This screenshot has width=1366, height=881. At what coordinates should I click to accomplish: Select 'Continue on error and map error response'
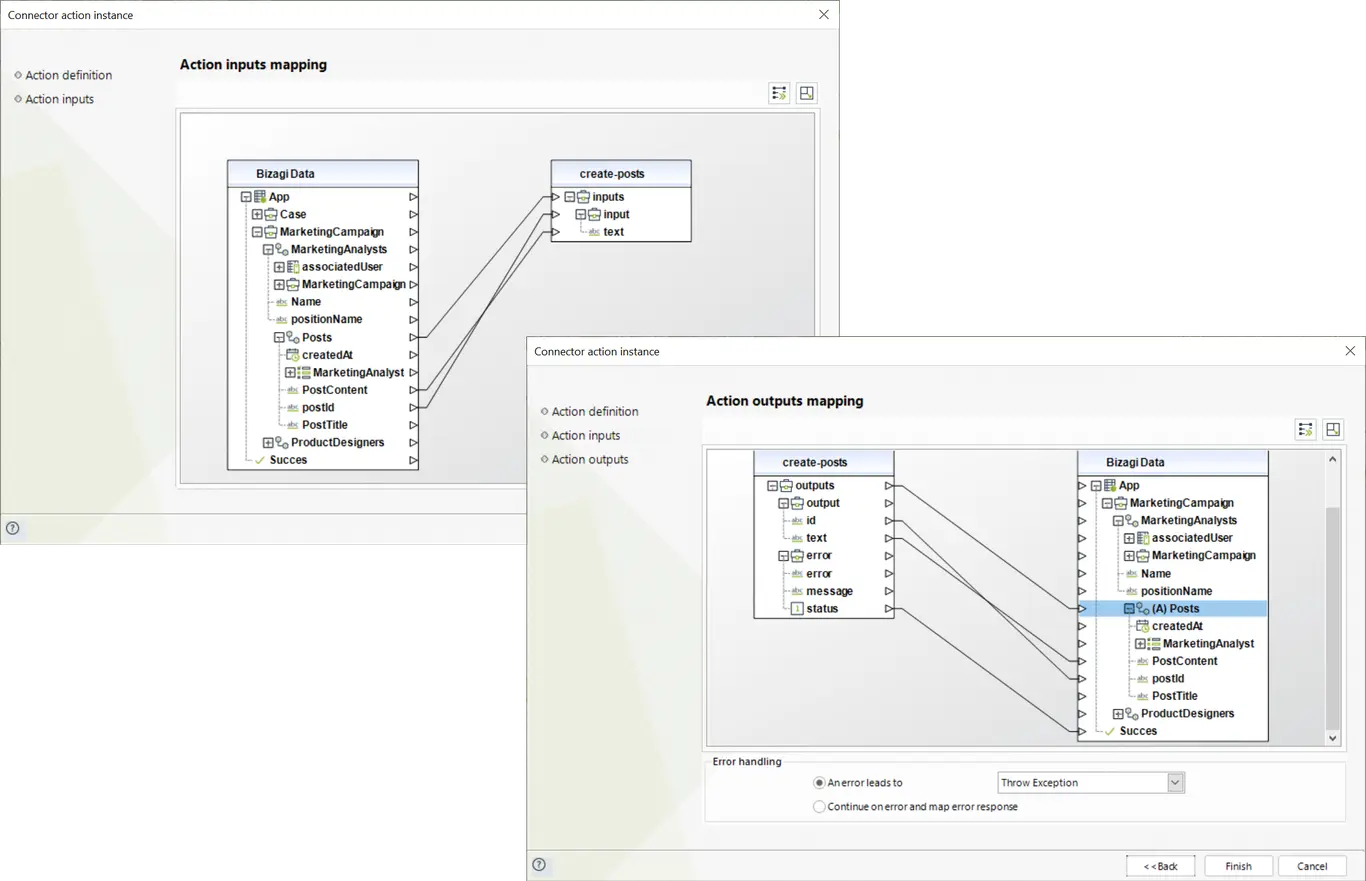coord(820,806)
